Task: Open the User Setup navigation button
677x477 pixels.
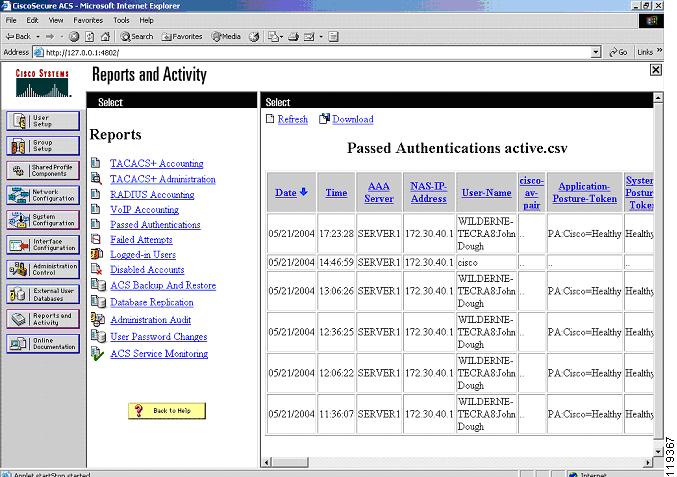Action: (x=43, y=121)
